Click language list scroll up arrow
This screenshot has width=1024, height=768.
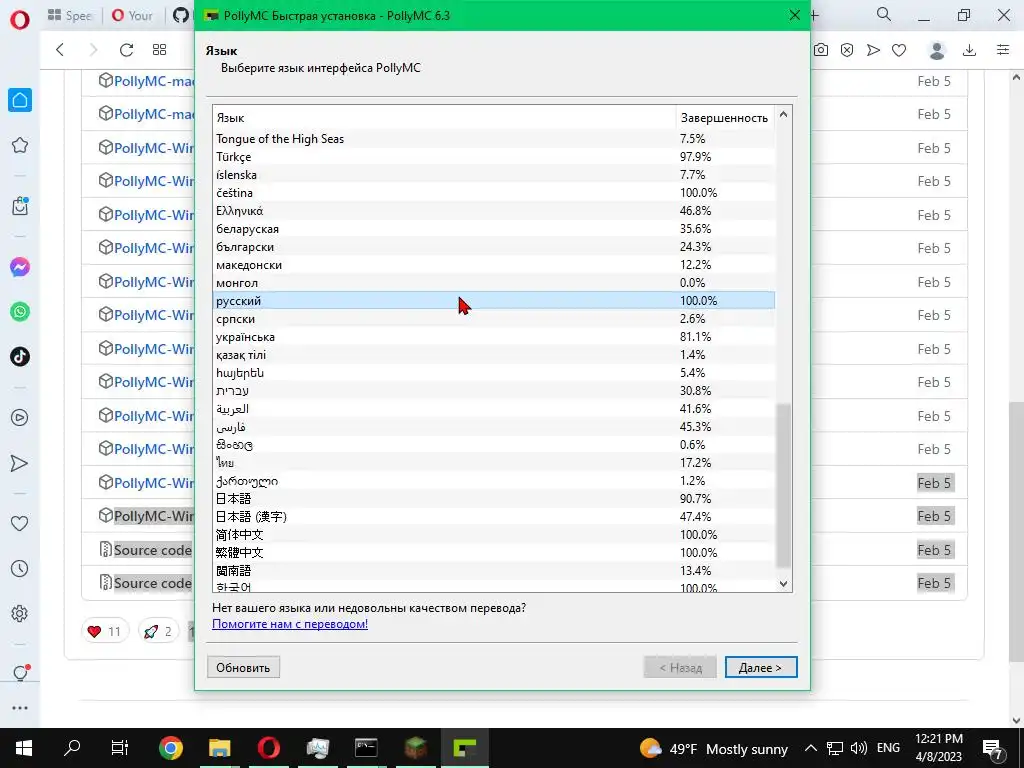click(x=784, y=115)
